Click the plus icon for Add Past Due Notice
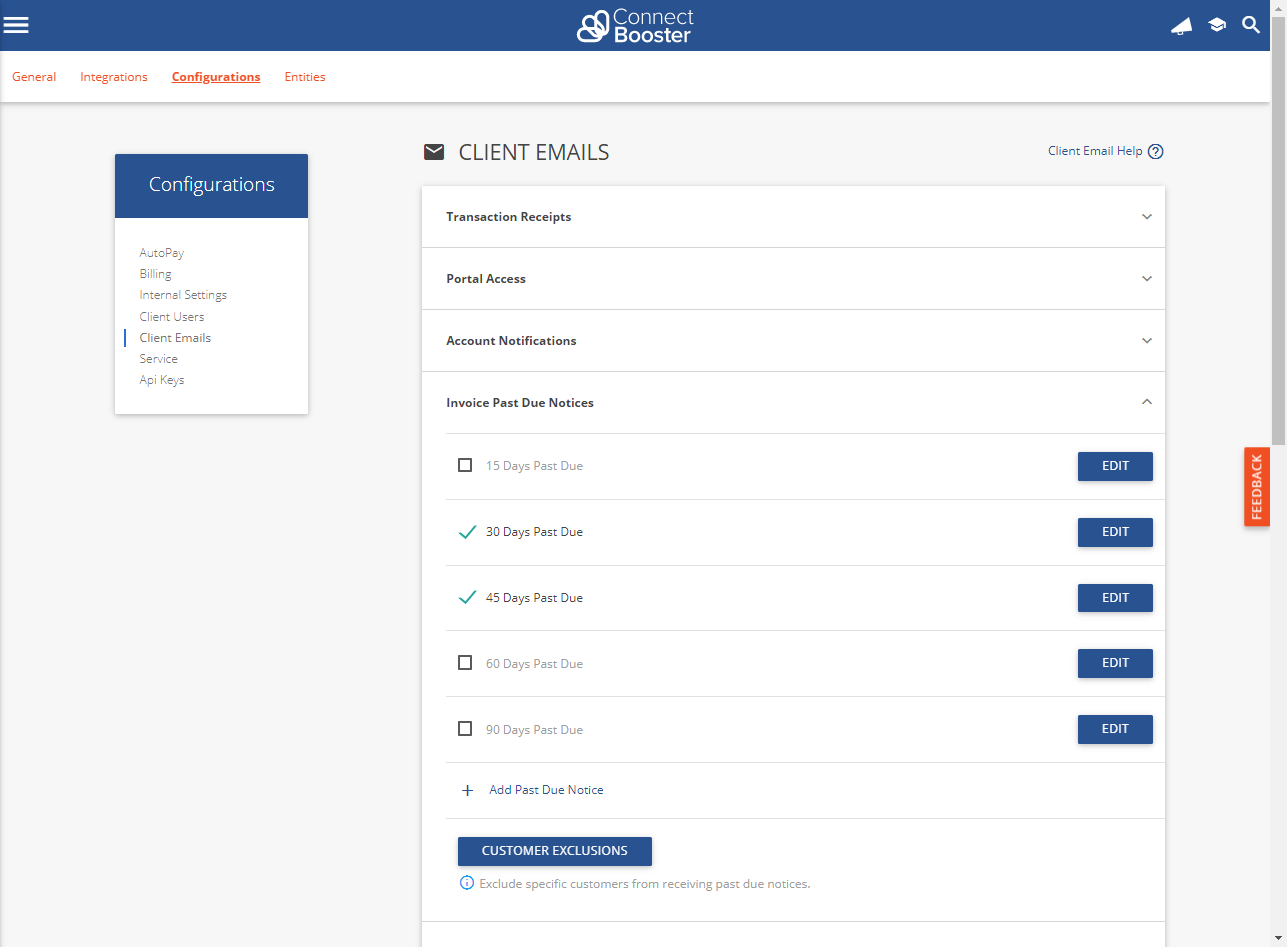The width and height of the screenshot is (1287, 947). [467, 790]
